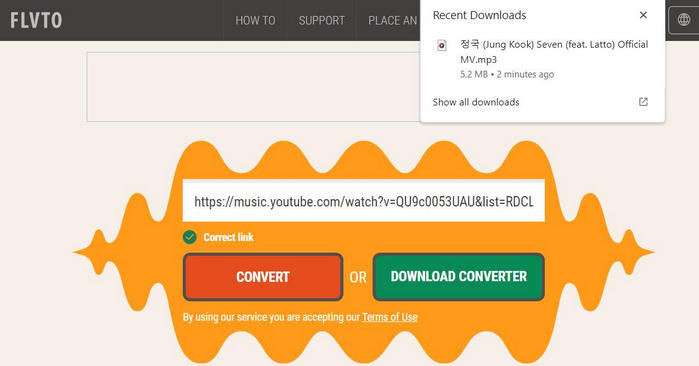Click the Recent Downloads heading
This screenshot has height=366, width=699.
479,15
